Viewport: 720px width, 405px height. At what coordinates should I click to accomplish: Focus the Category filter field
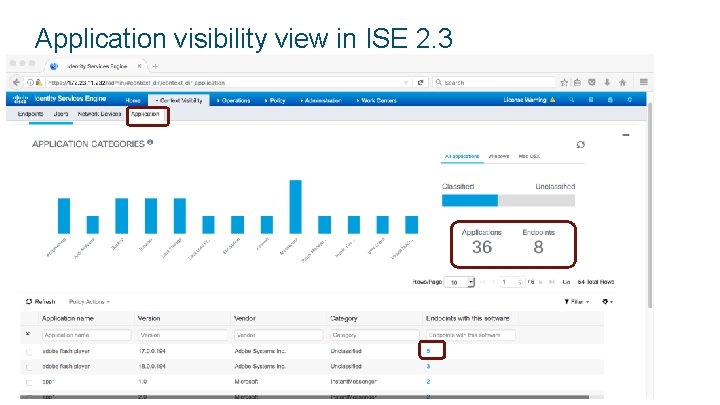pos(375,335)
